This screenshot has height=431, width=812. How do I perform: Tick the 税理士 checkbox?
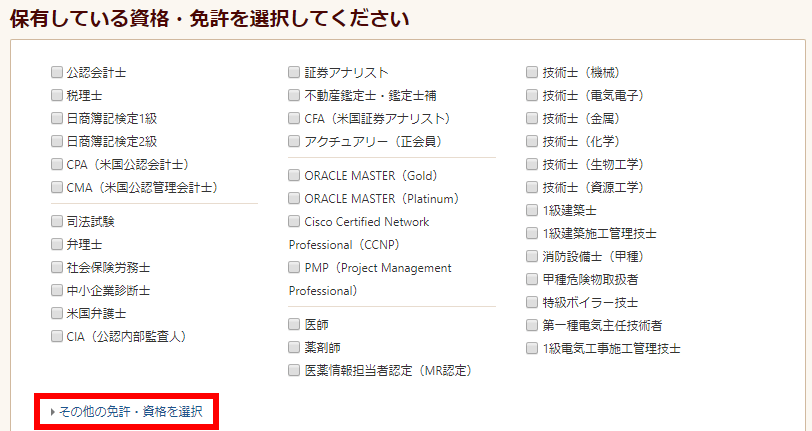click(57, 95)
